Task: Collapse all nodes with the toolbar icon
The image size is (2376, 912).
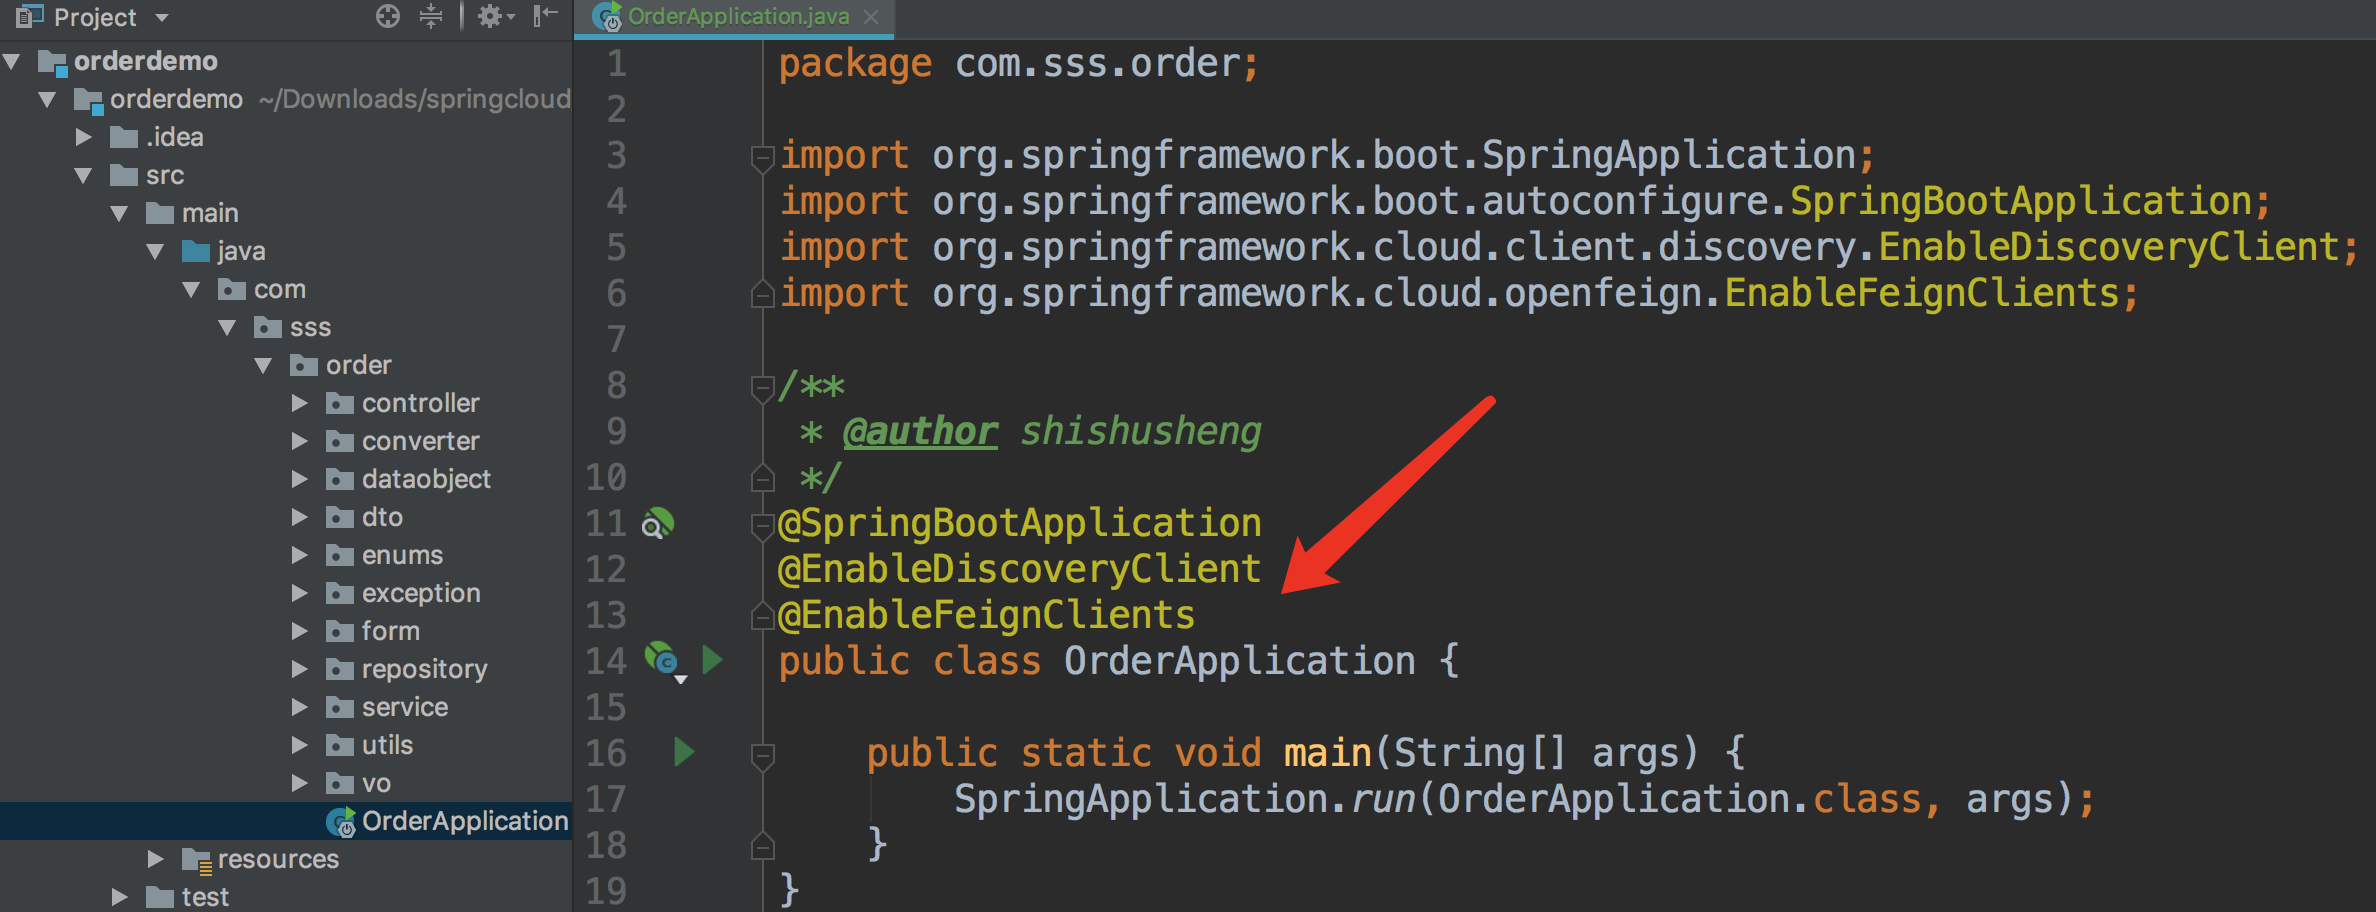Action: click(431, 16)
